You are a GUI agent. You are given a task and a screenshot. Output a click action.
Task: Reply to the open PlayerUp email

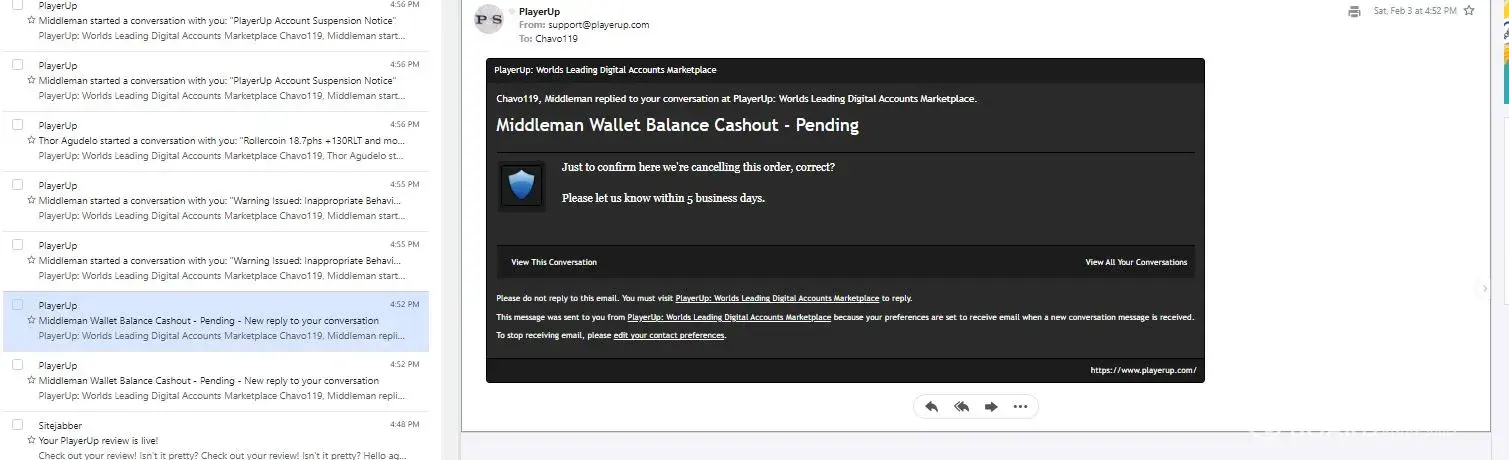pyautogui.click(x=931, y=407)
